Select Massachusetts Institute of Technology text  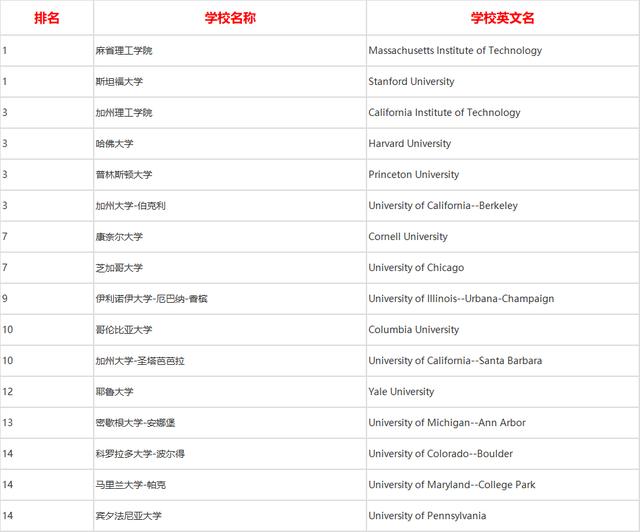(455, 51)
